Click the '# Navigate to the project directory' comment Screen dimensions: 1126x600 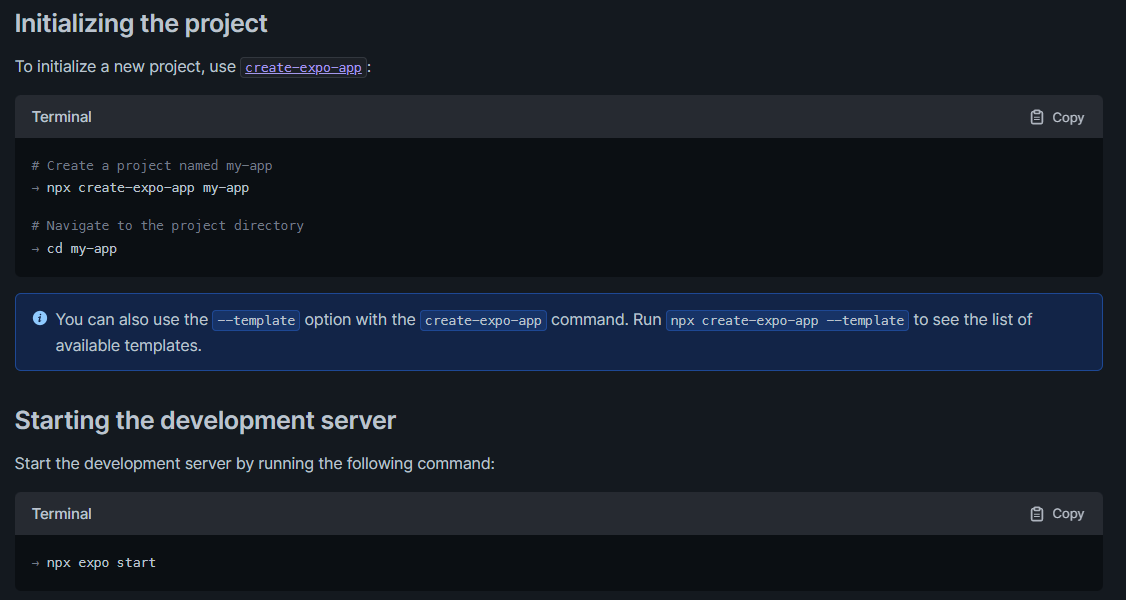pyautogui.click(x=168, y=225)
